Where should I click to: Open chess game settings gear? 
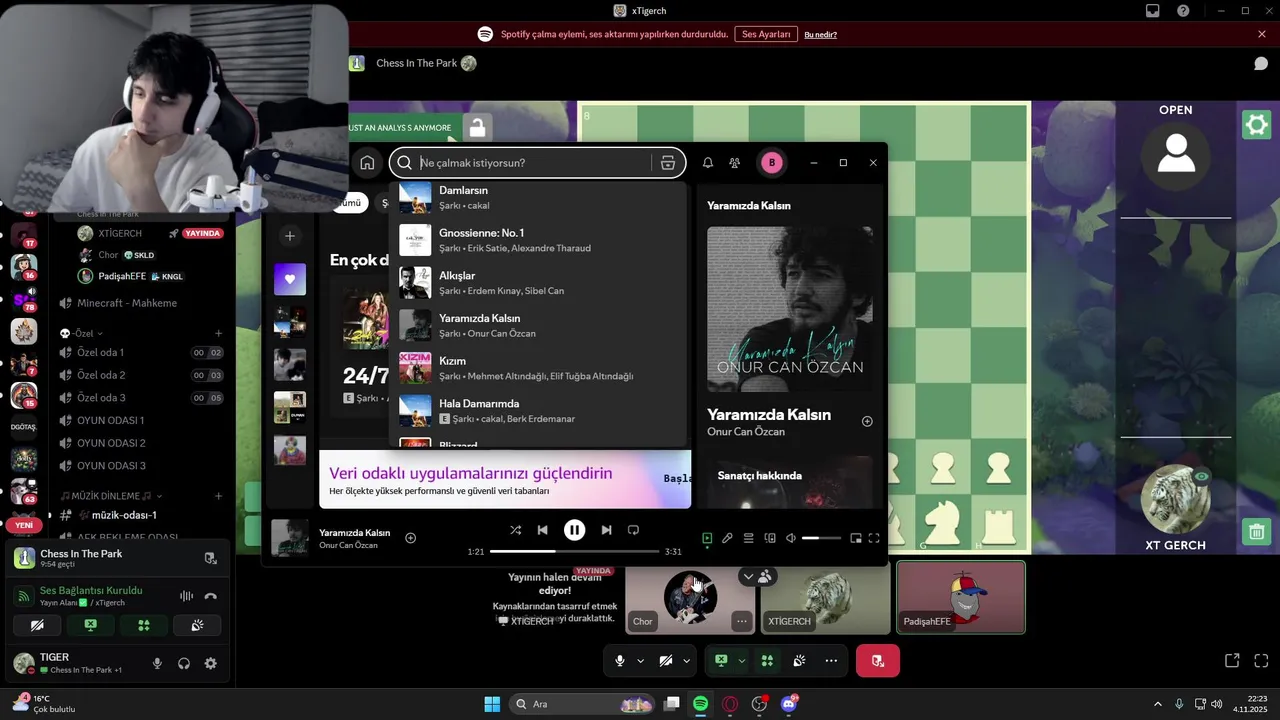[1255, 125]
